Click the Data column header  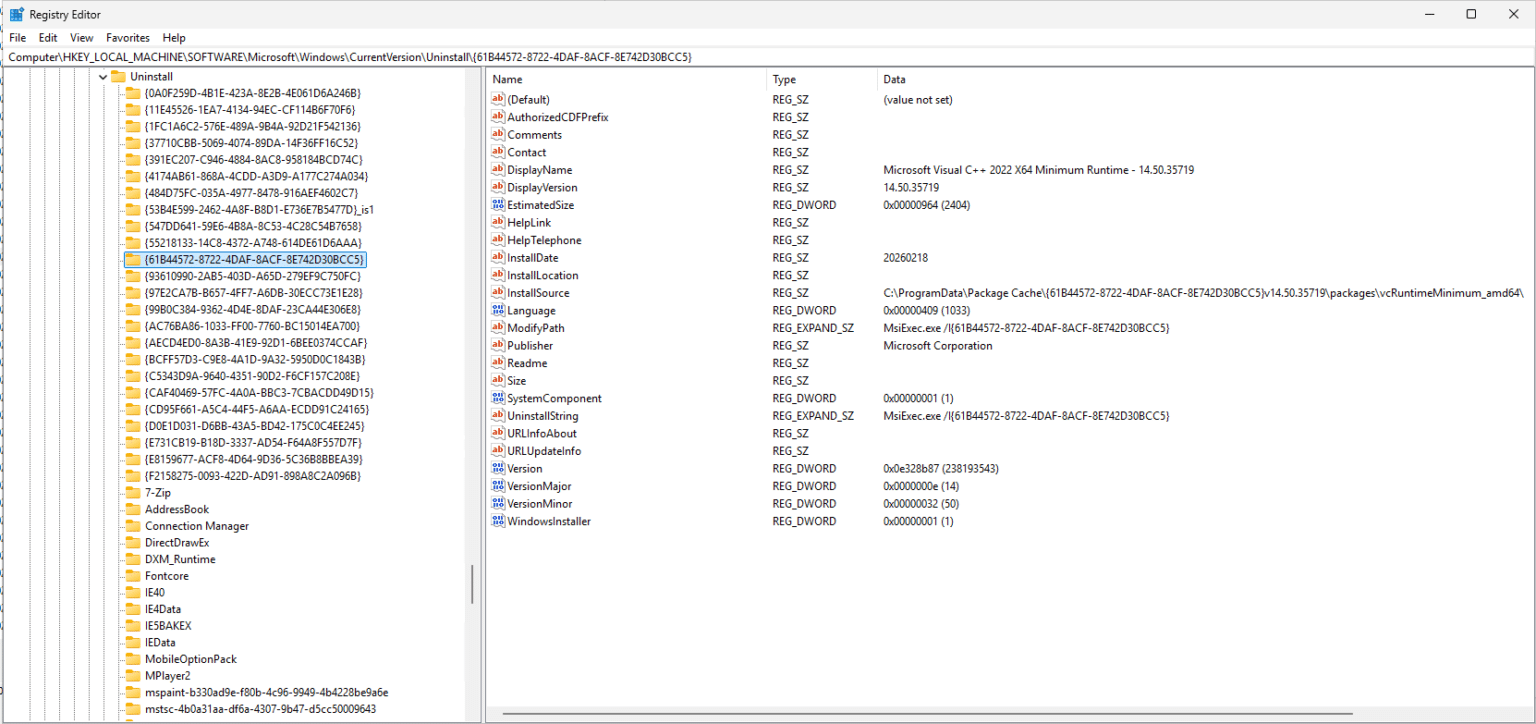tap(1205, 79)
